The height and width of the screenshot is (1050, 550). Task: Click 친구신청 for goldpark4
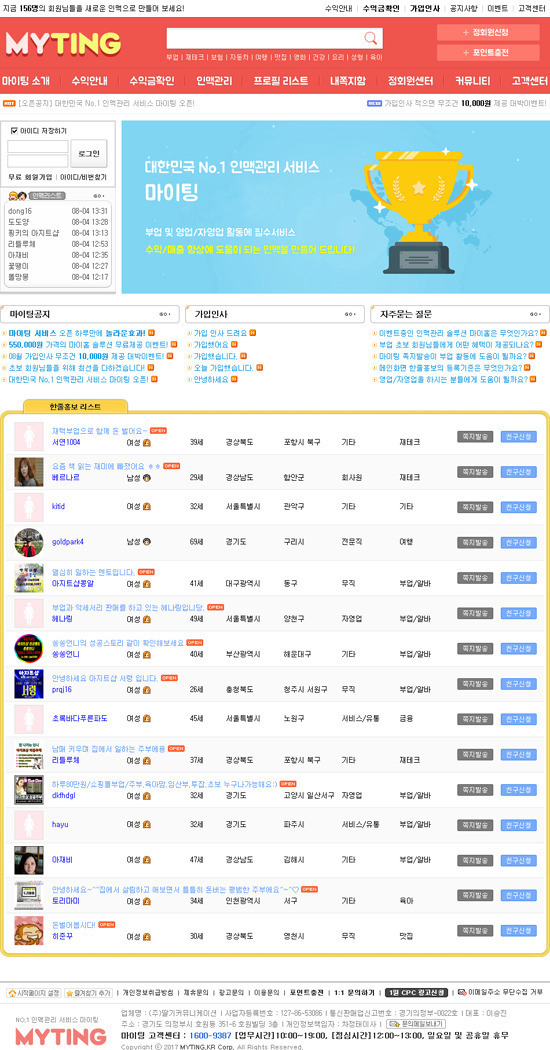[x=519, y=542]
